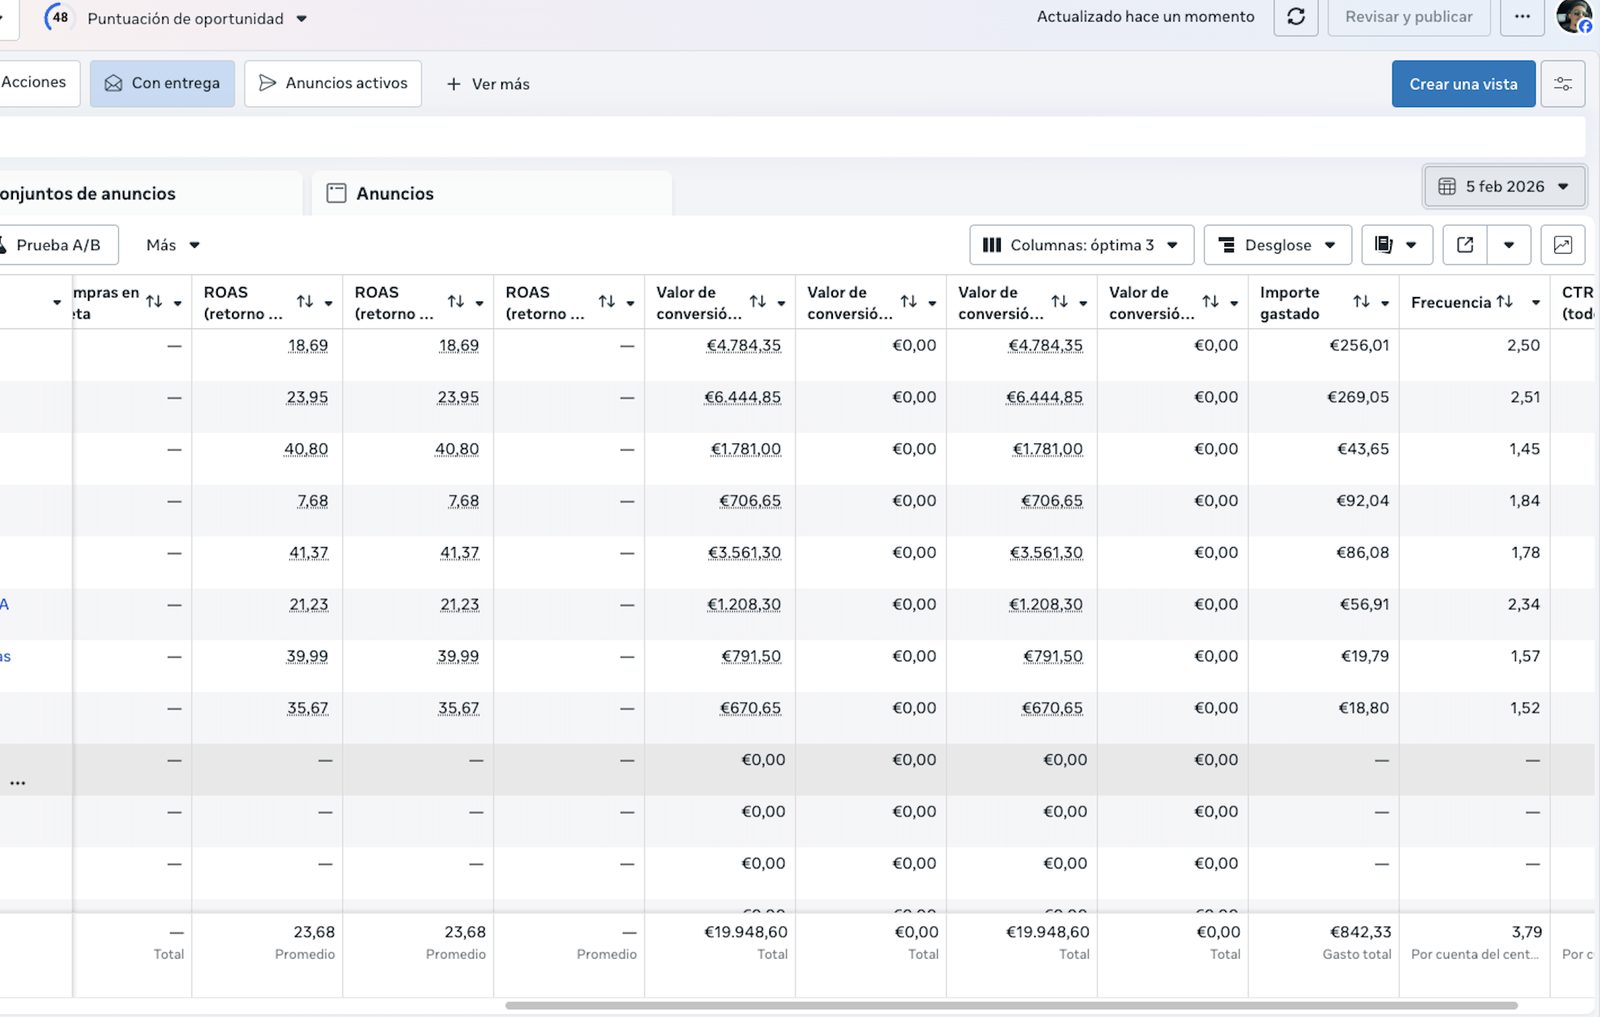Open Columnas: óptima 3 dropdown
1600x1017 pixels.
click(1081, 245)
